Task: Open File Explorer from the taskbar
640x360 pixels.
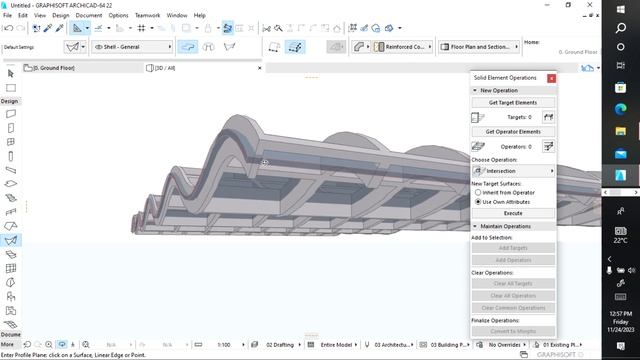Action: tap(620, 131)
